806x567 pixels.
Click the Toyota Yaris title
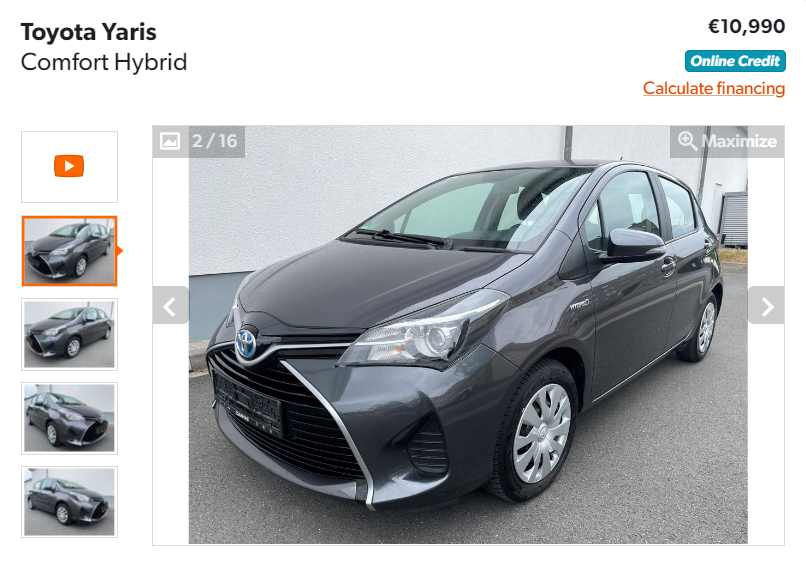tap(88, 32)
